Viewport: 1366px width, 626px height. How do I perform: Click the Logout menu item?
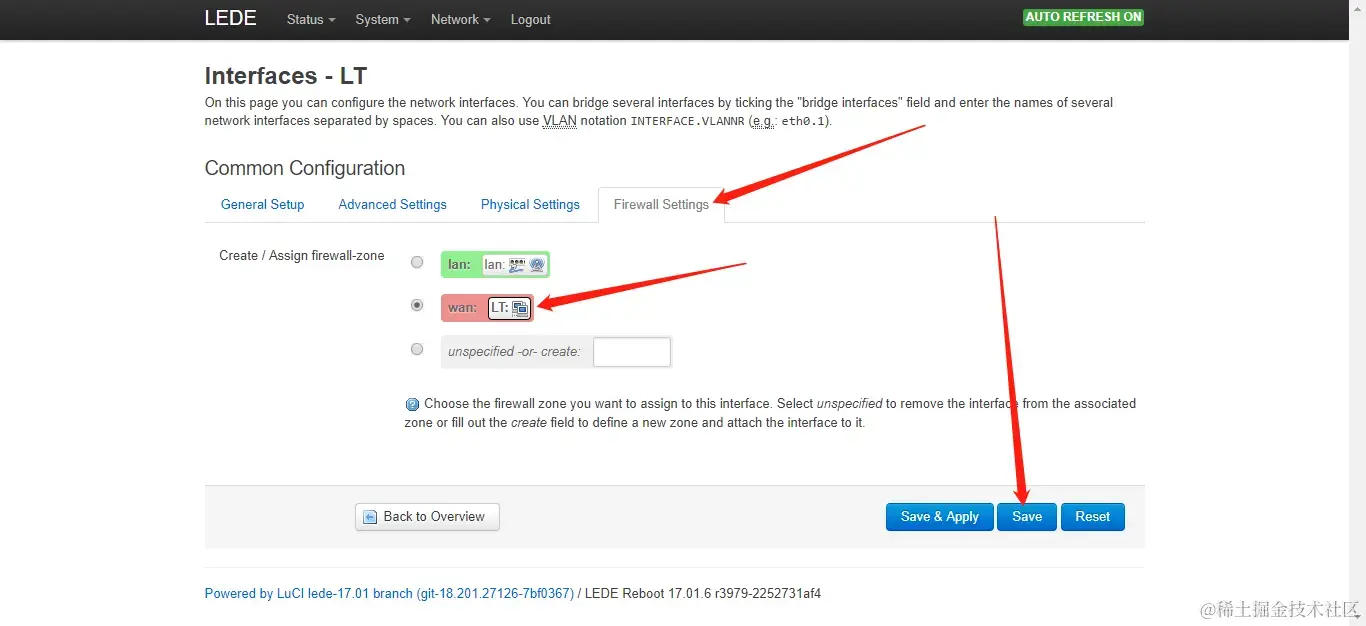[x=530, y=19]
